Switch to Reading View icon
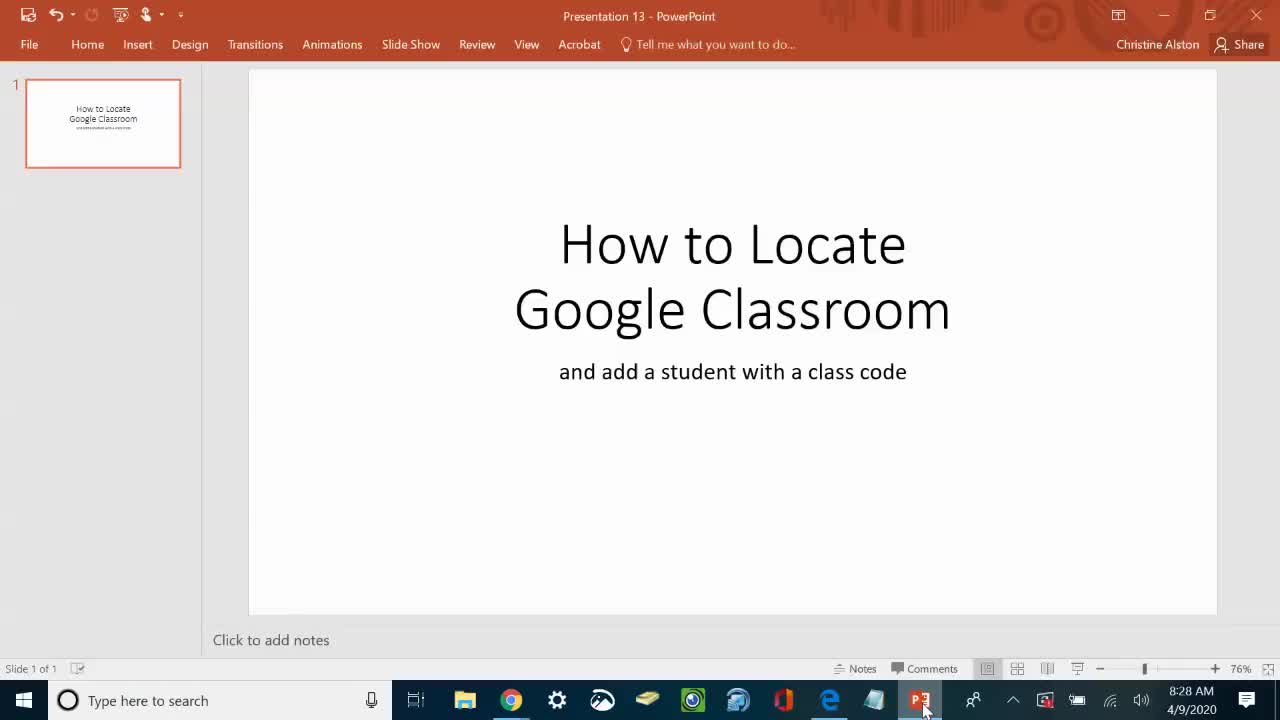1280x720 pixels. pyautogui.click(x=1047, y=669)
